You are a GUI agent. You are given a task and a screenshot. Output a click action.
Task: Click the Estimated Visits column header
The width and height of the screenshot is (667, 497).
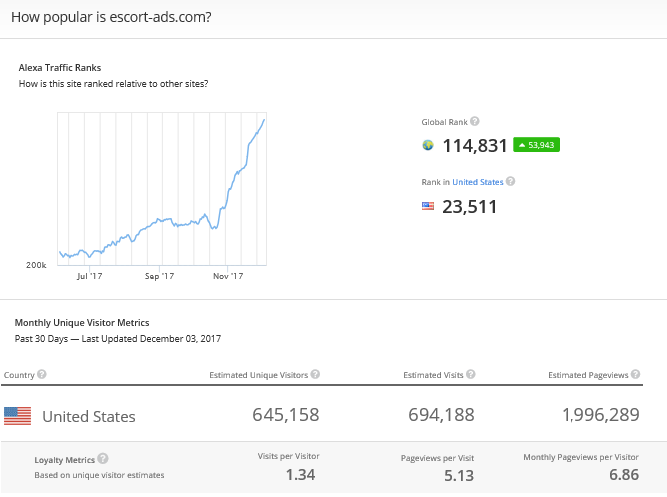[x=433, y=375]
